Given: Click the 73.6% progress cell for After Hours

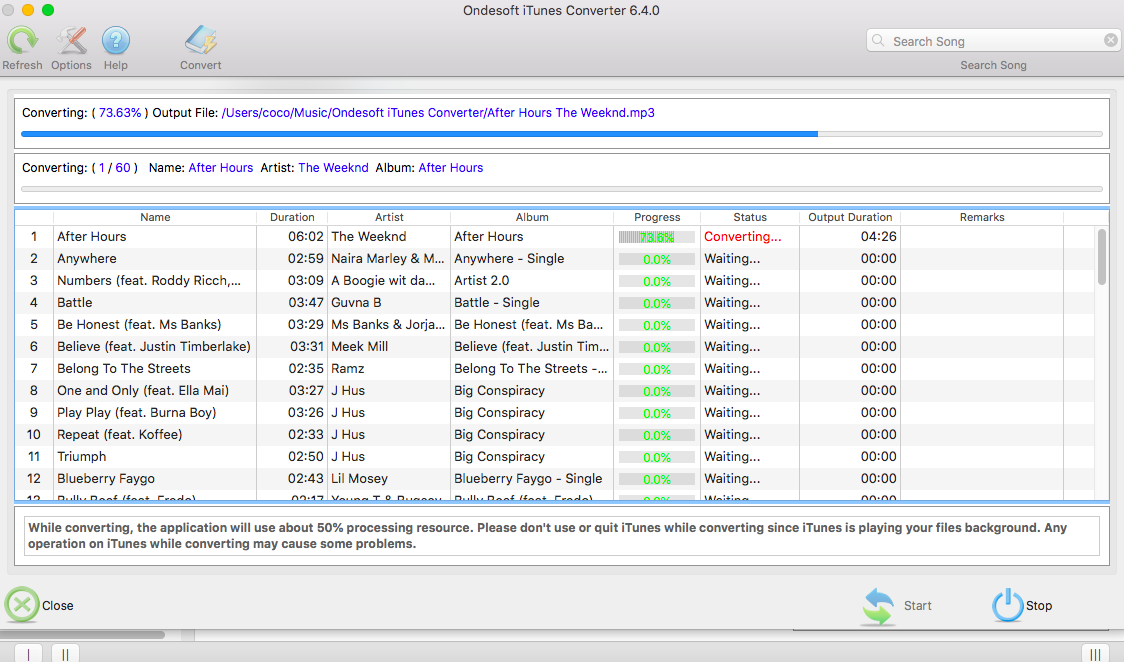Looking at the screenshot, I should click(x=657, y=237).
